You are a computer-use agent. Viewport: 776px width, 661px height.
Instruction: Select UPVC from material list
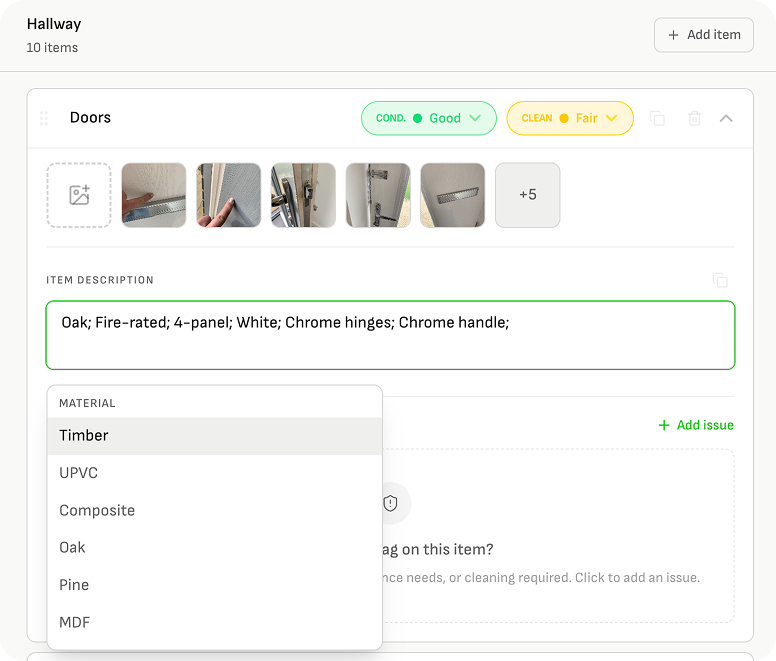coord(215,473)
